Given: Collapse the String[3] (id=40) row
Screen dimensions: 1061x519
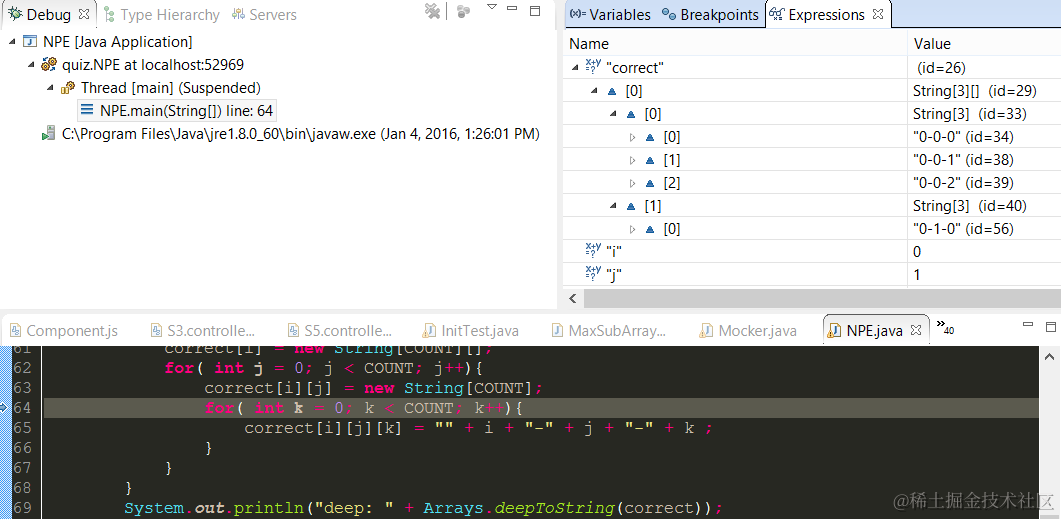Looking at the screenshot, I should [613, 206].
